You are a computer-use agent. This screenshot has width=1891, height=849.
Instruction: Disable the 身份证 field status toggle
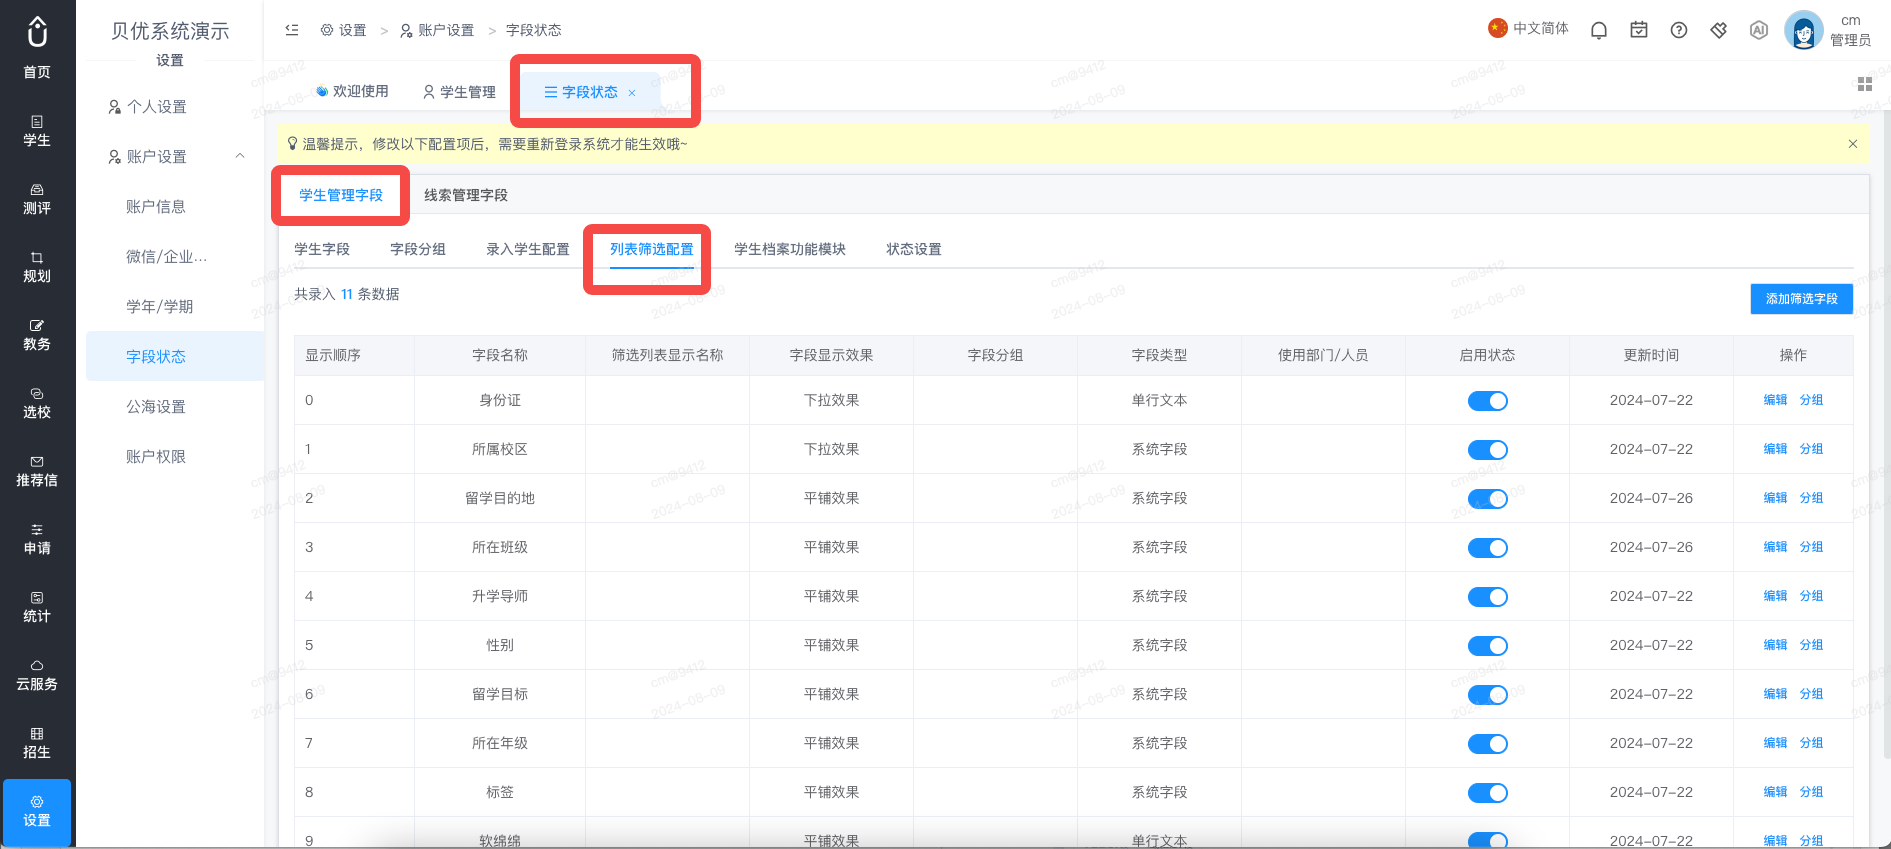[1487, 401]
